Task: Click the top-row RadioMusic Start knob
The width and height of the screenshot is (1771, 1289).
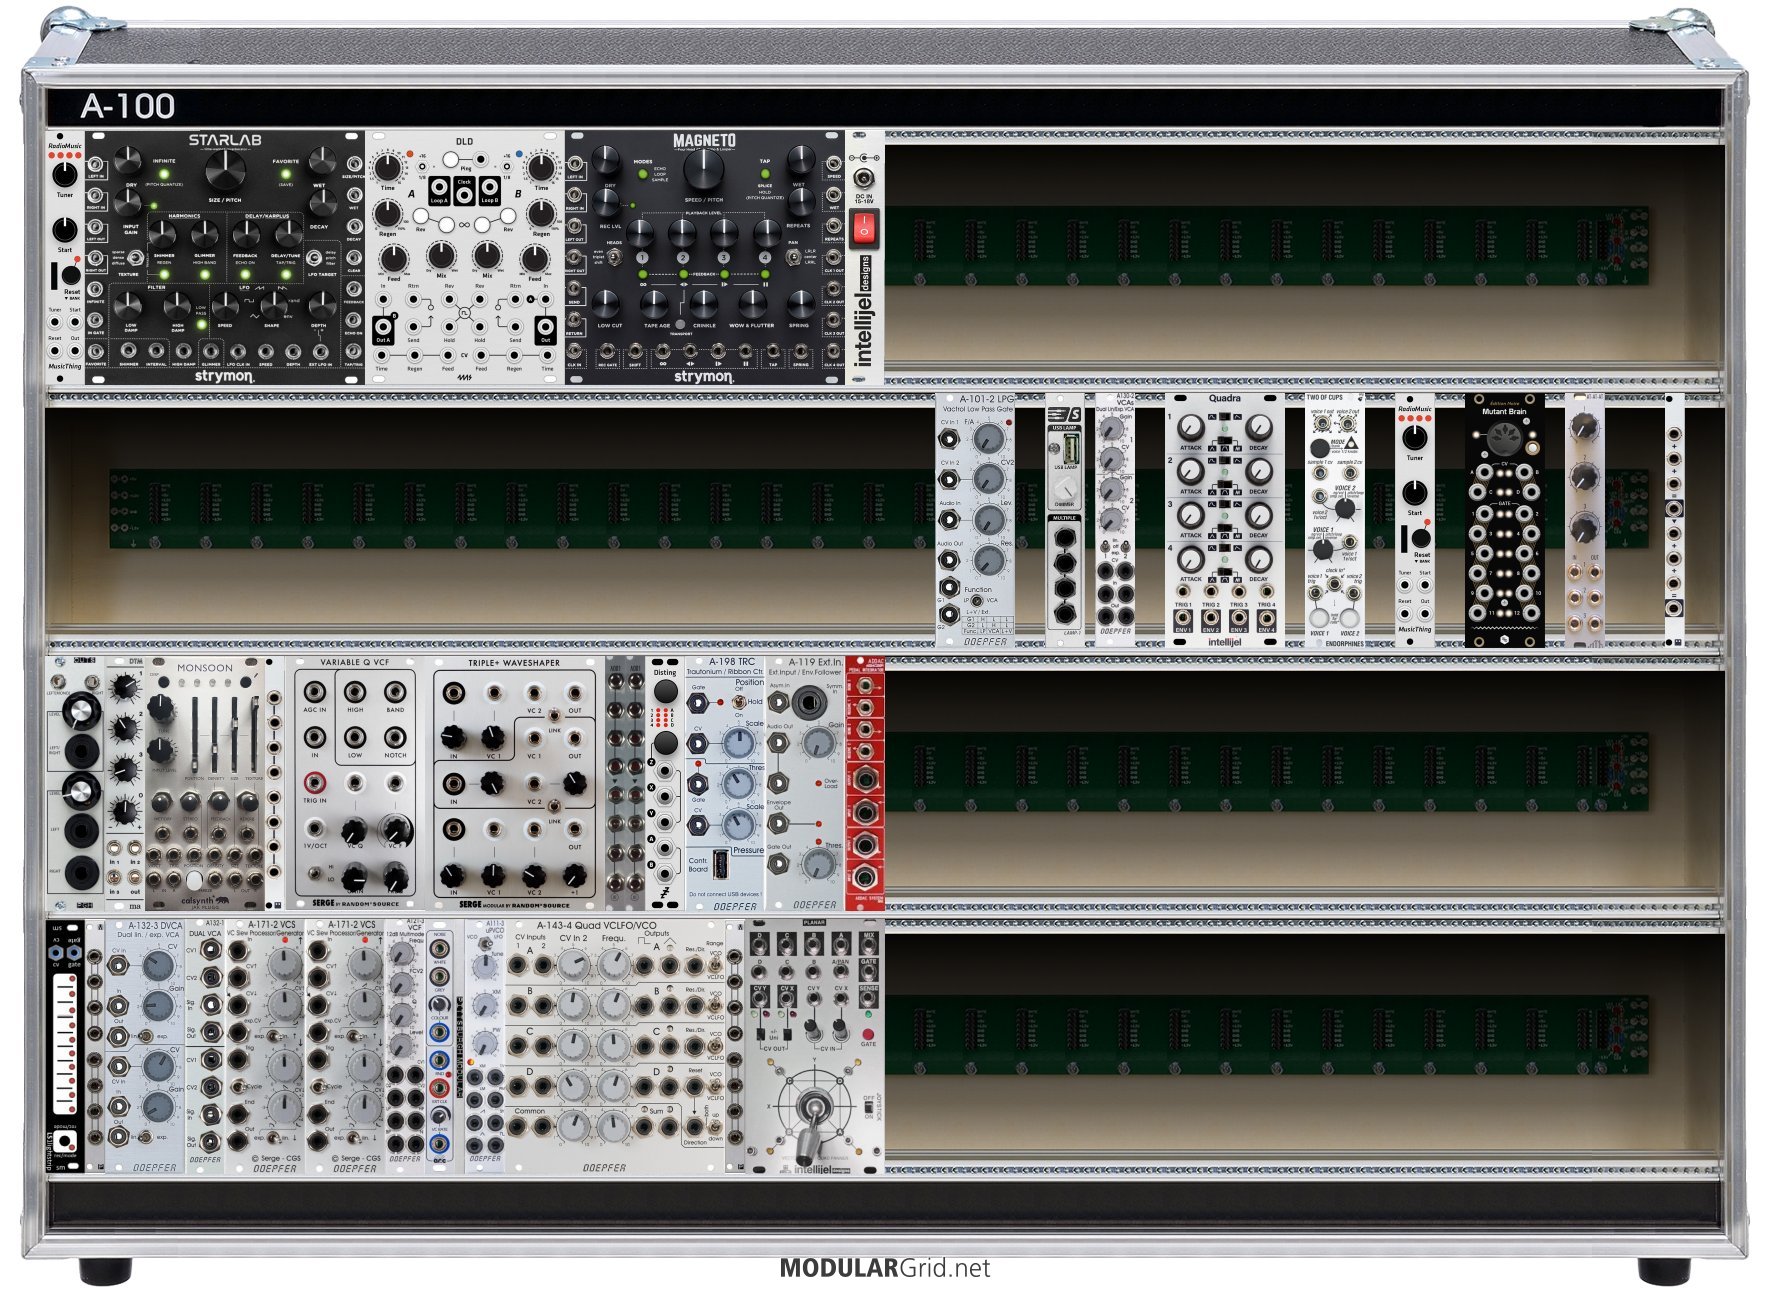Action: (x=64, y=230)
